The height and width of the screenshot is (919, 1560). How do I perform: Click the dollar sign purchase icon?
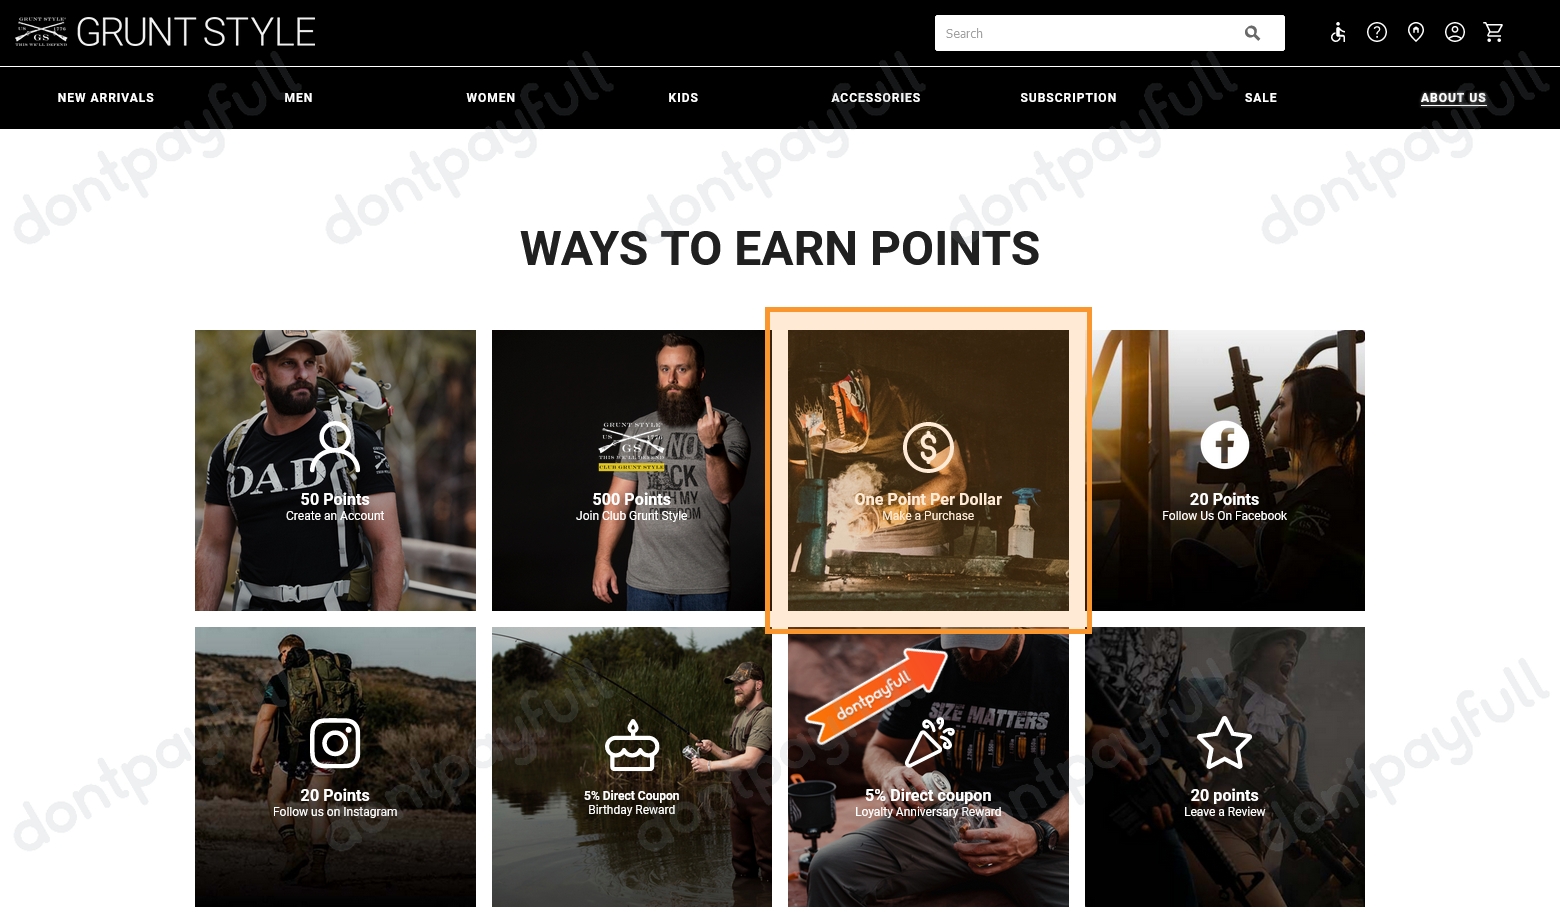pyautogui.click(x=928, y=447)
